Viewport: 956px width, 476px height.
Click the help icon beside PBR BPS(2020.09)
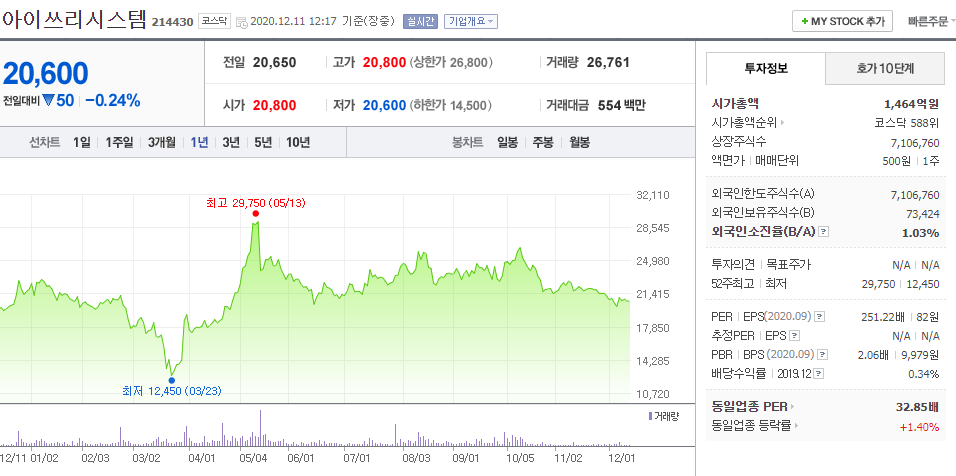[823, 354]
